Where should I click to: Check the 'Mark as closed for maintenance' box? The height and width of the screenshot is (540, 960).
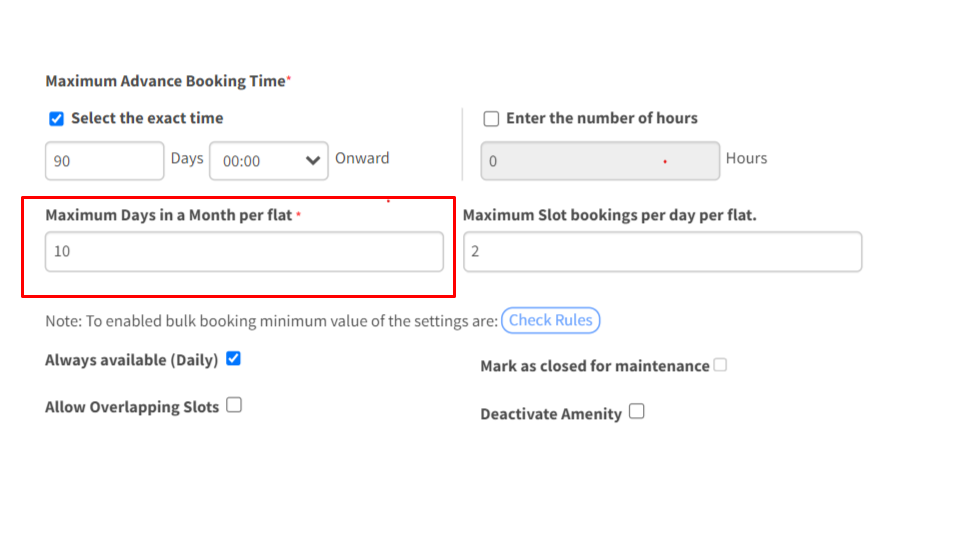(x=720, y=365)
